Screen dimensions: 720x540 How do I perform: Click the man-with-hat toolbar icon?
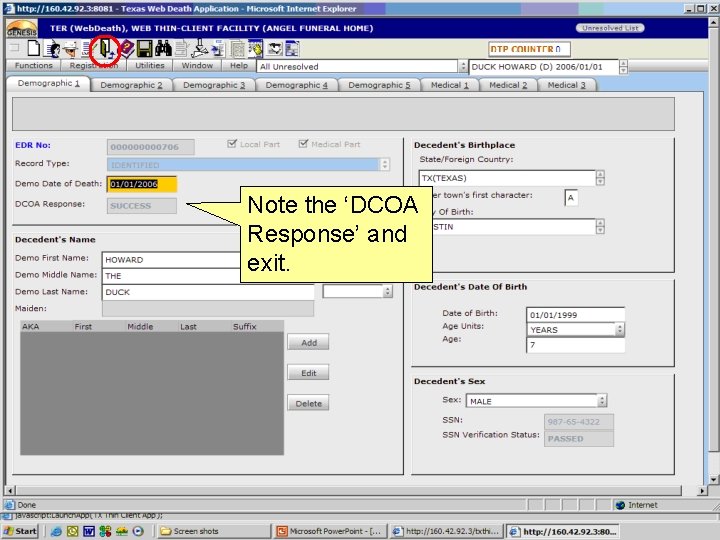[x=71, y=49]
